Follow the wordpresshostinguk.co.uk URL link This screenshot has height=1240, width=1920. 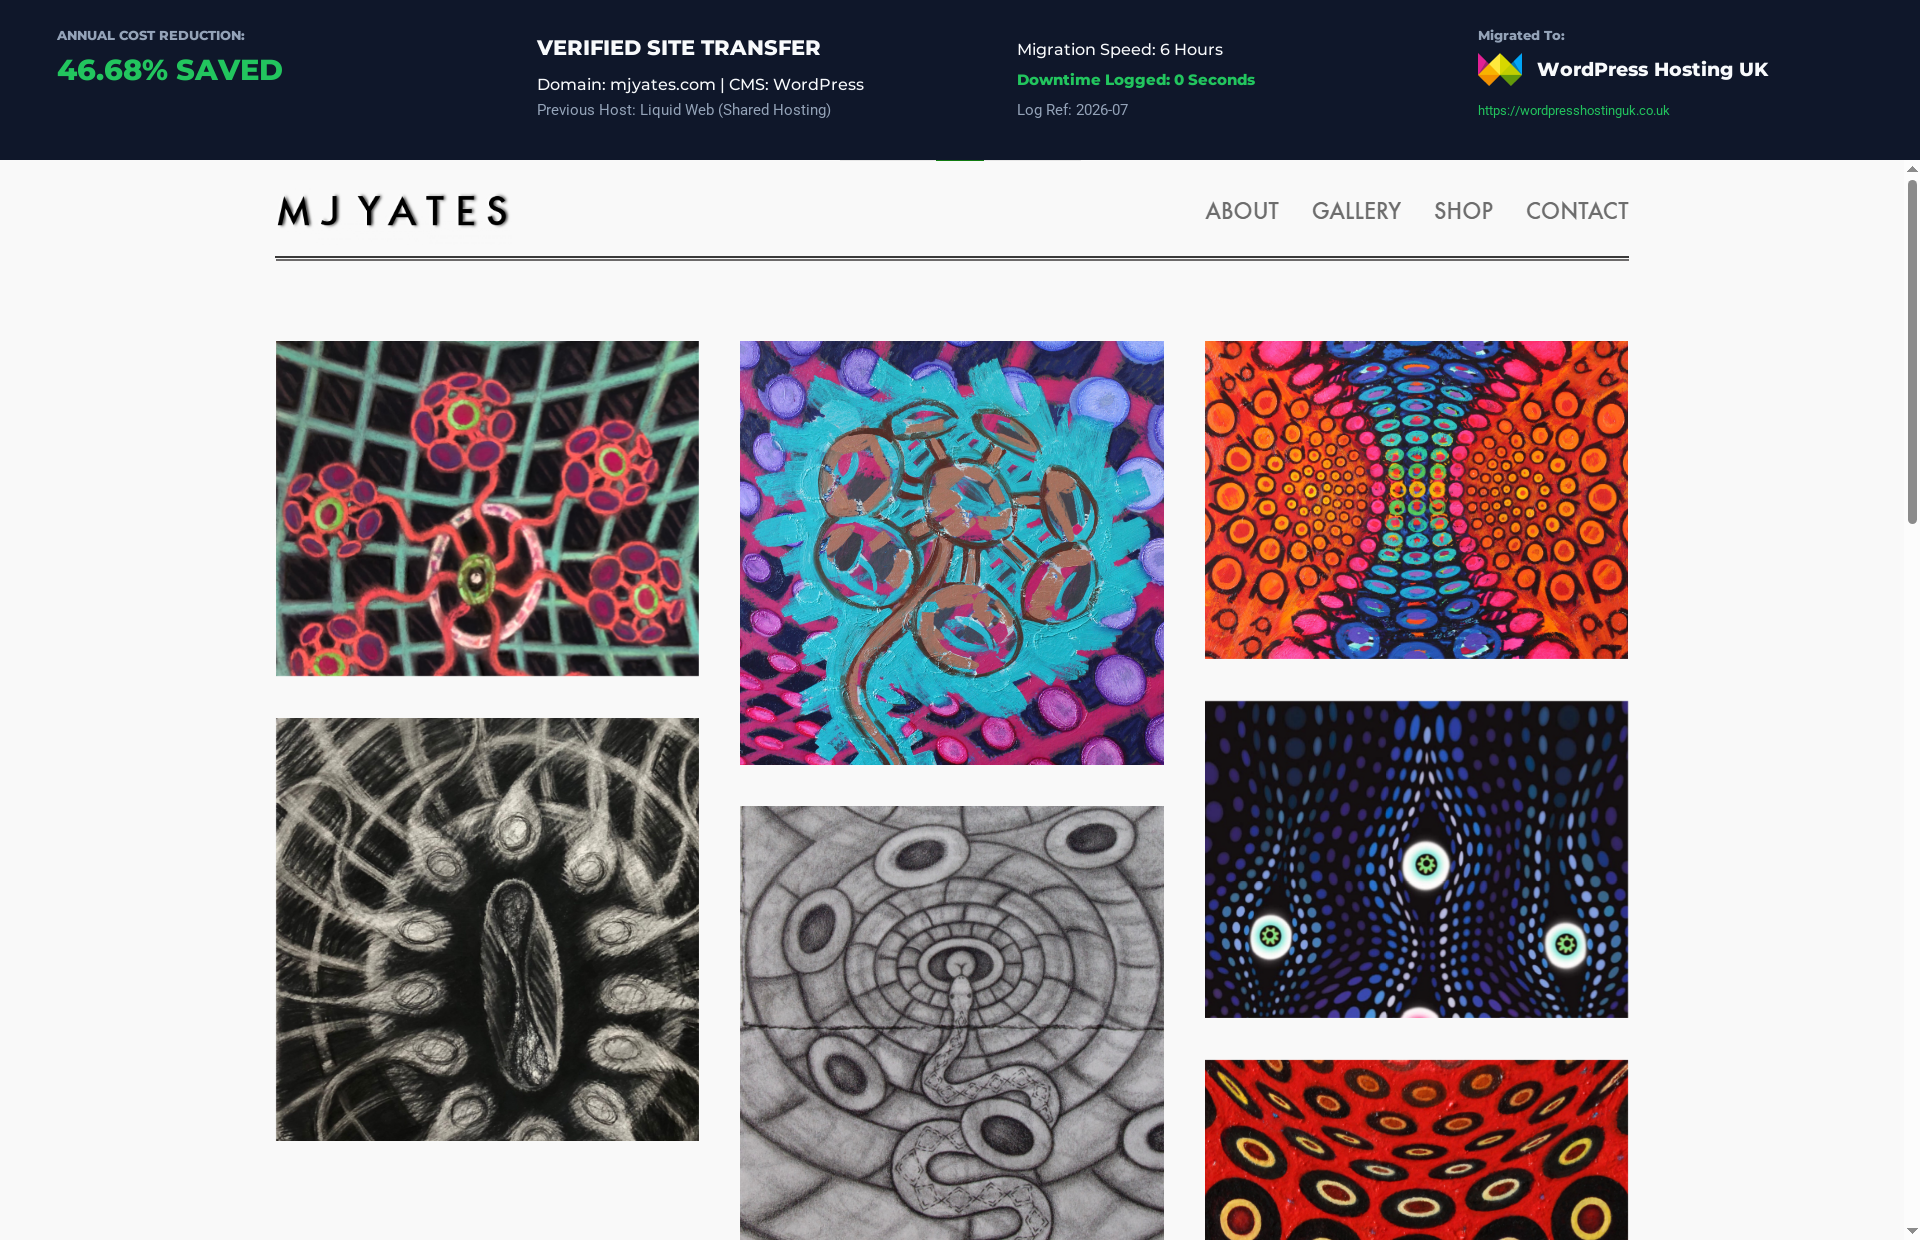pos(1573,111)
